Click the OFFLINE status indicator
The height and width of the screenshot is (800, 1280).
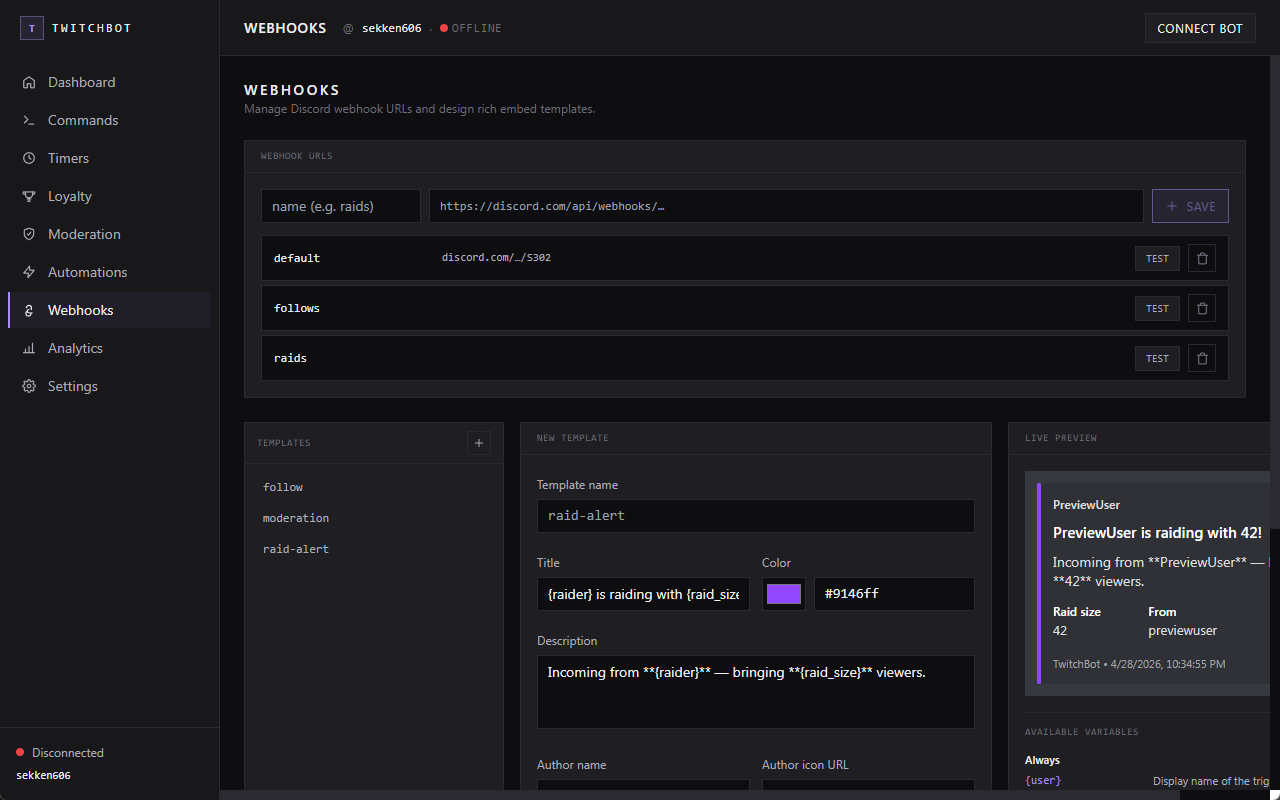tap(471, 28)
